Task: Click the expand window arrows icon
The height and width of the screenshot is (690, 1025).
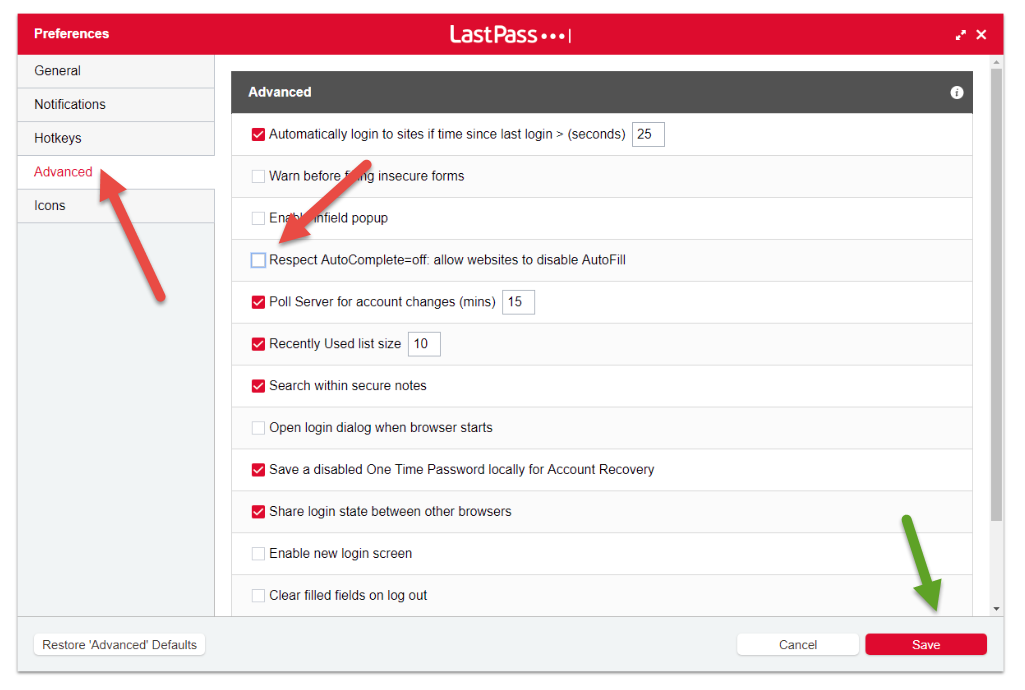Action: (960, 33)
